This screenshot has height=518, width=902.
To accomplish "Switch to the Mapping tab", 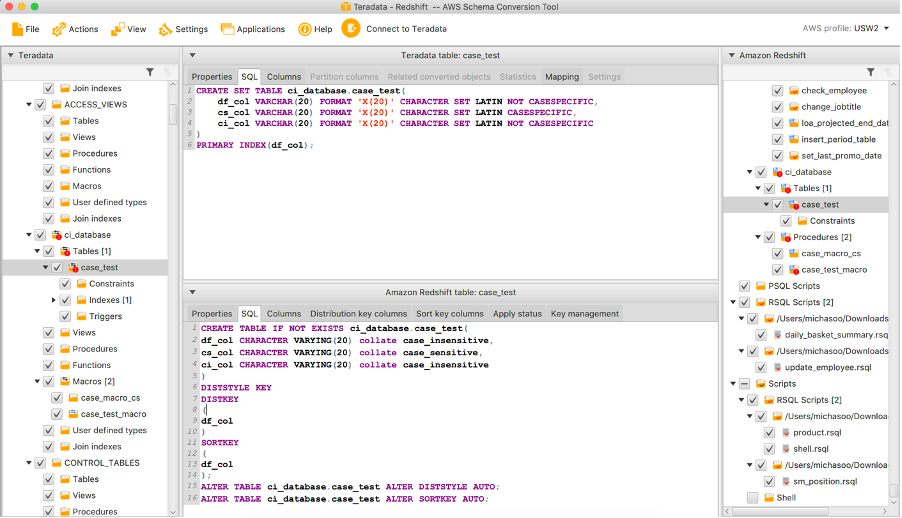I will [x=562, y=77].
